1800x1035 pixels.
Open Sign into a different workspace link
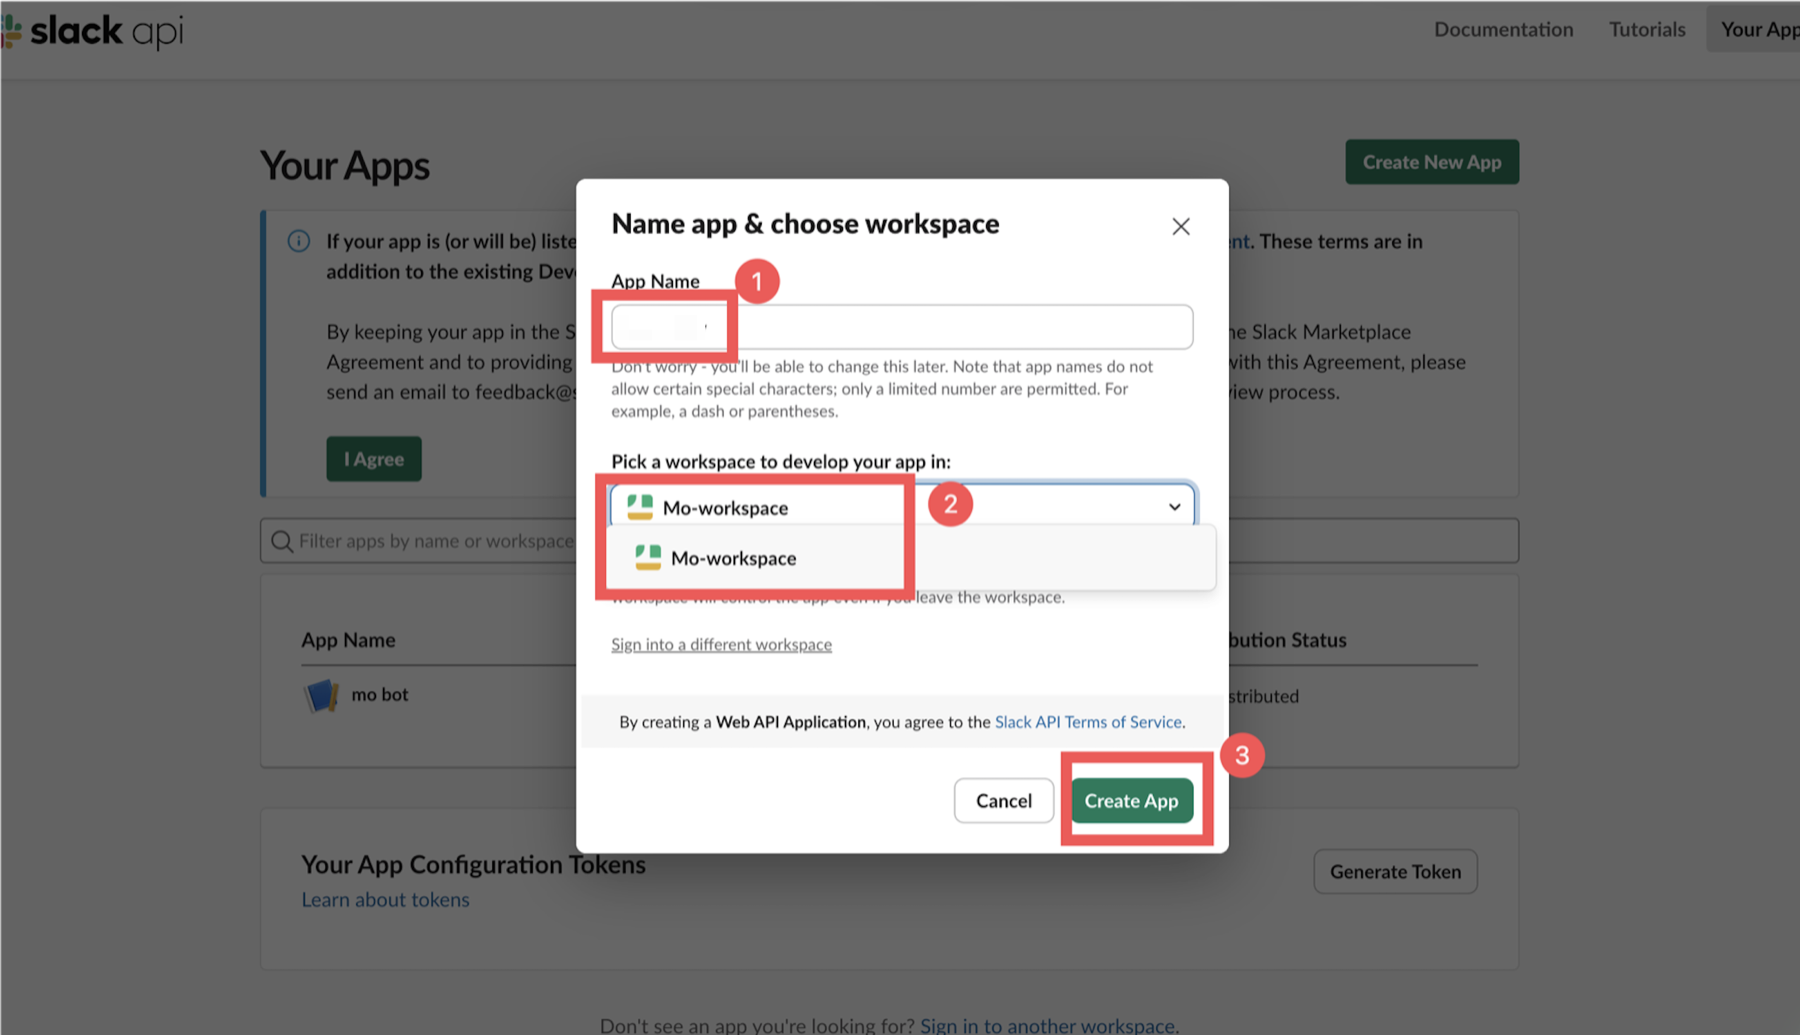721,645
